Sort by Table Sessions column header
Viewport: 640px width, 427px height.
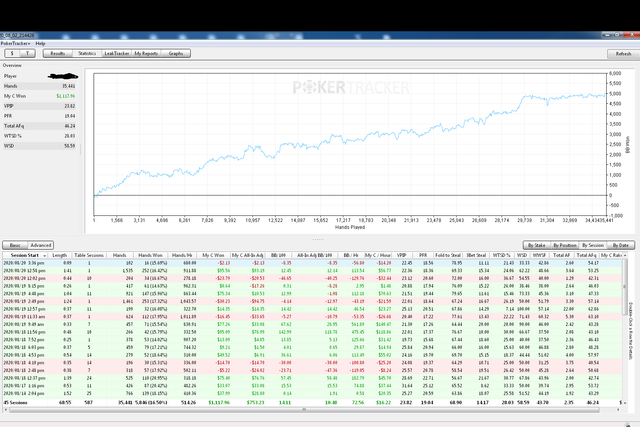(x=89, y=255)
